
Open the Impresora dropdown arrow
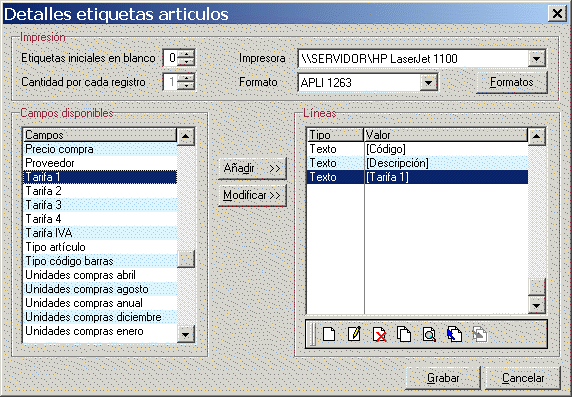pos(536,58)
